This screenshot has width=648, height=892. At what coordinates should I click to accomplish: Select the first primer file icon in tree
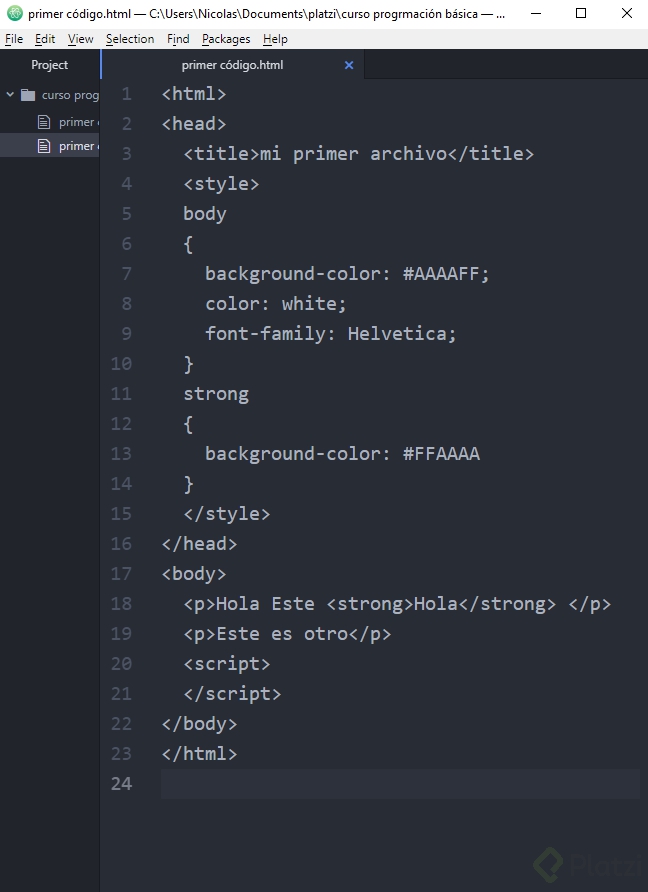point(44,122)
